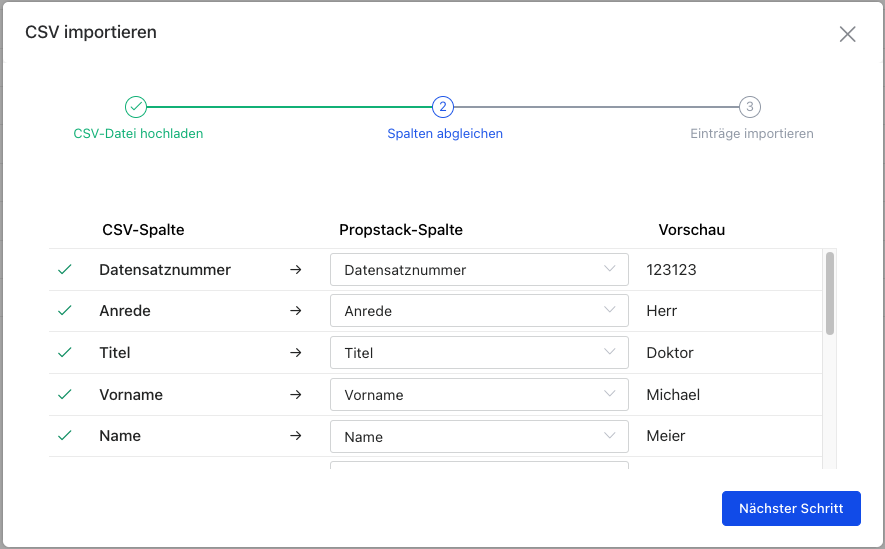Click the arrow icon in the Vorname row

point(296,394)
